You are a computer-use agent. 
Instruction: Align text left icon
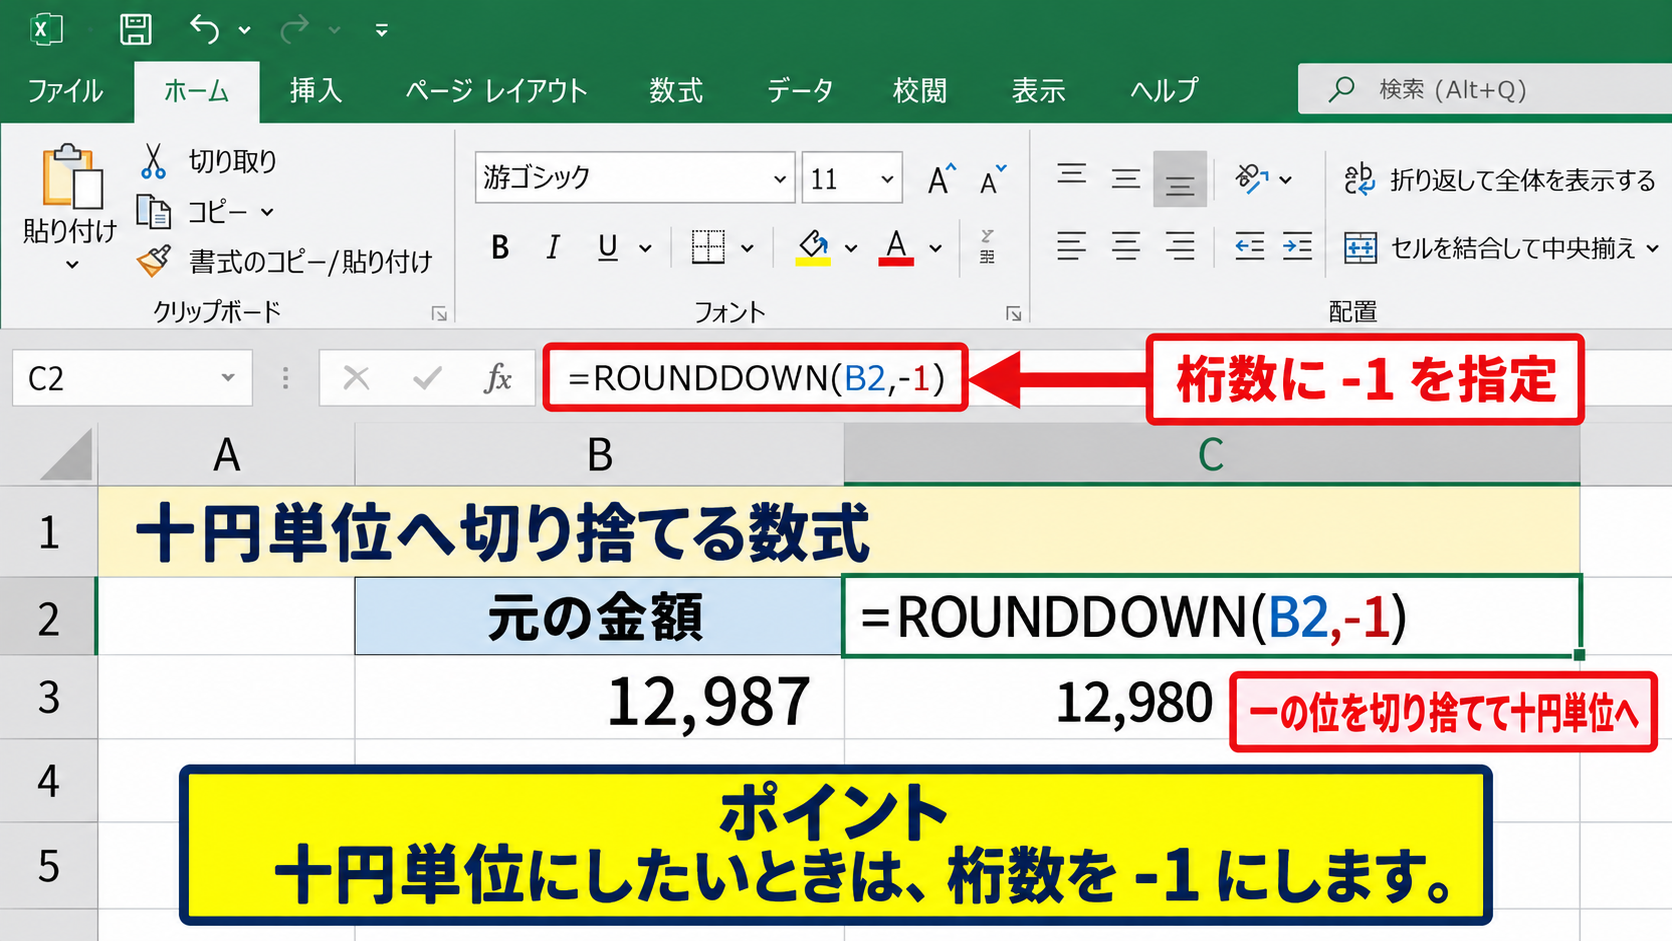(x=1072, y=246)
